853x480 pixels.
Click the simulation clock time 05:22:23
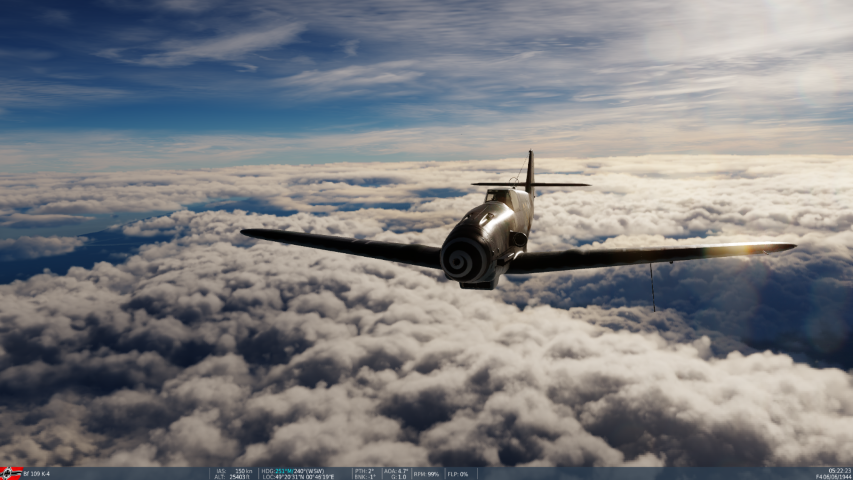coord(839,470)
